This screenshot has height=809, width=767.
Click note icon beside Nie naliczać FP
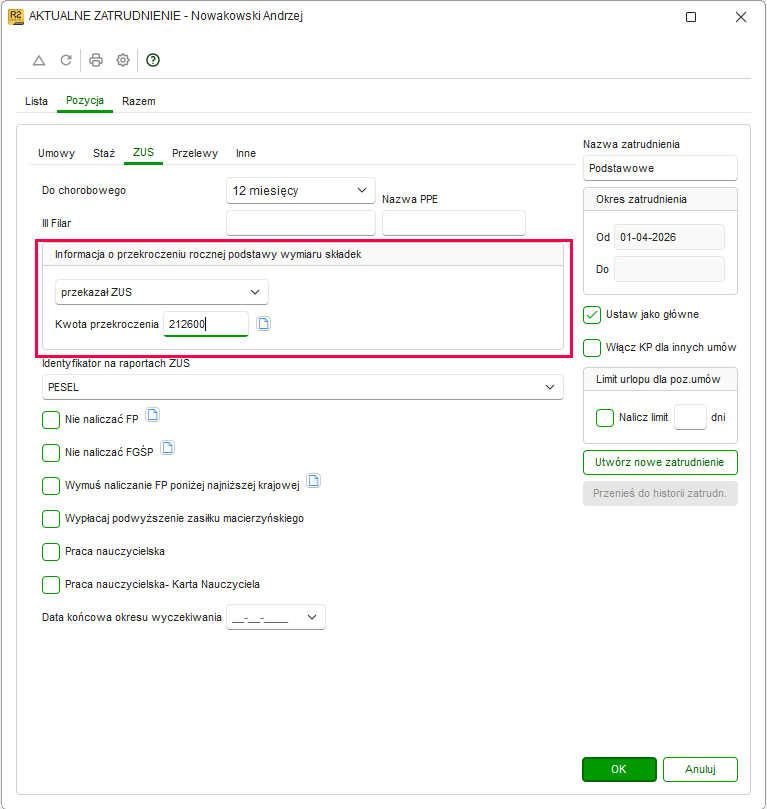pyautogui.click(x=152, y=415)
